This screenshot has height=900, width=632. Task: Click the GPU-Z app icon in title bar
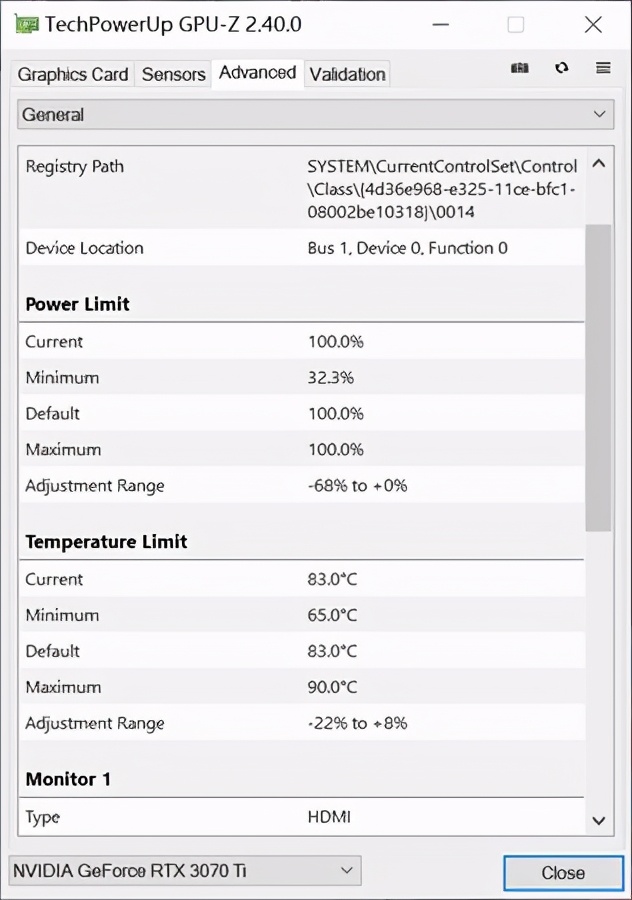click(26, 24)
